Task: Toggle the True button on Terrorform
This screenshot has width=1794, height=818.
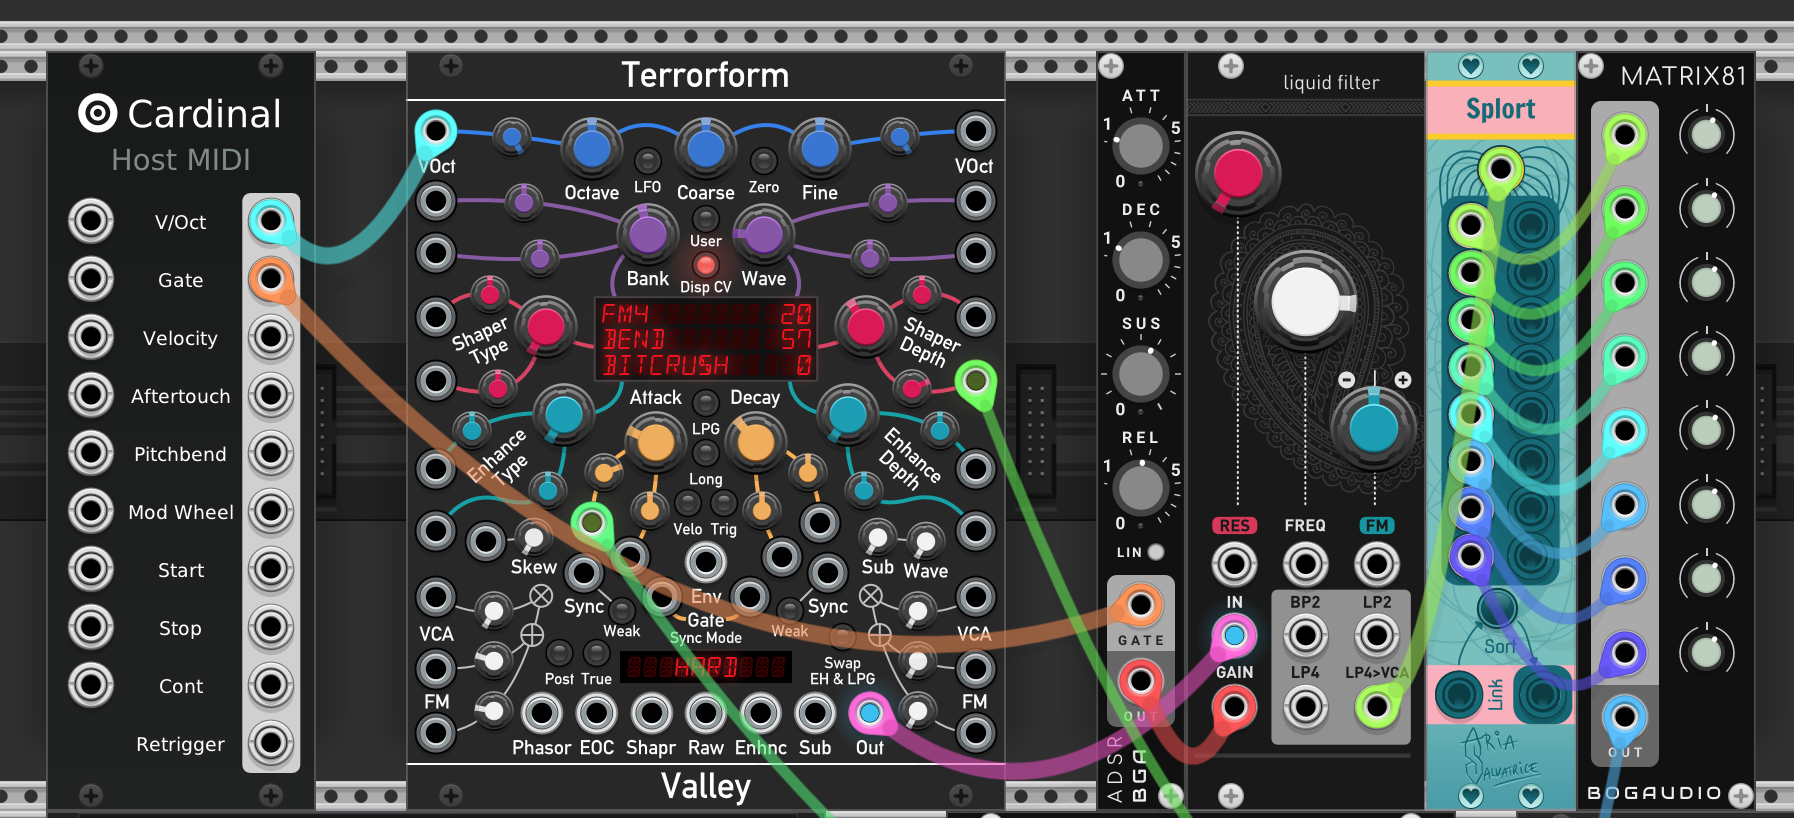Action: pos(597,654)
